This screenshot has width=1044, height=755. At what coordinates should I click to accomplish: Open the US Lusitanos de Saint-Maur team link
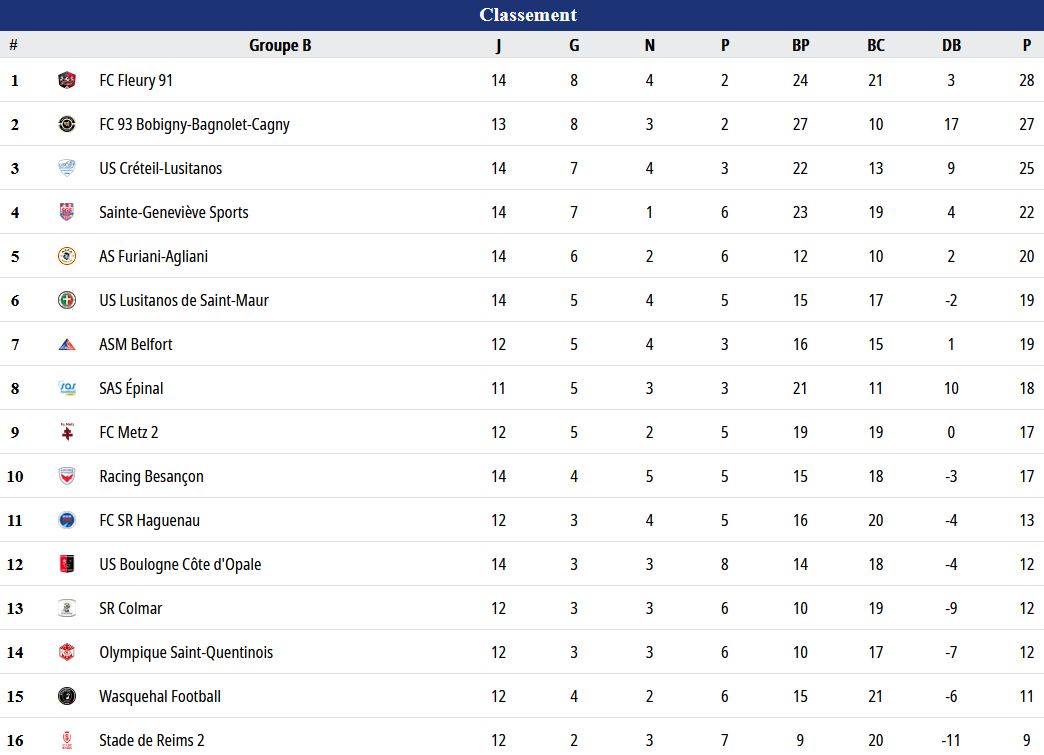coord(184,300)
